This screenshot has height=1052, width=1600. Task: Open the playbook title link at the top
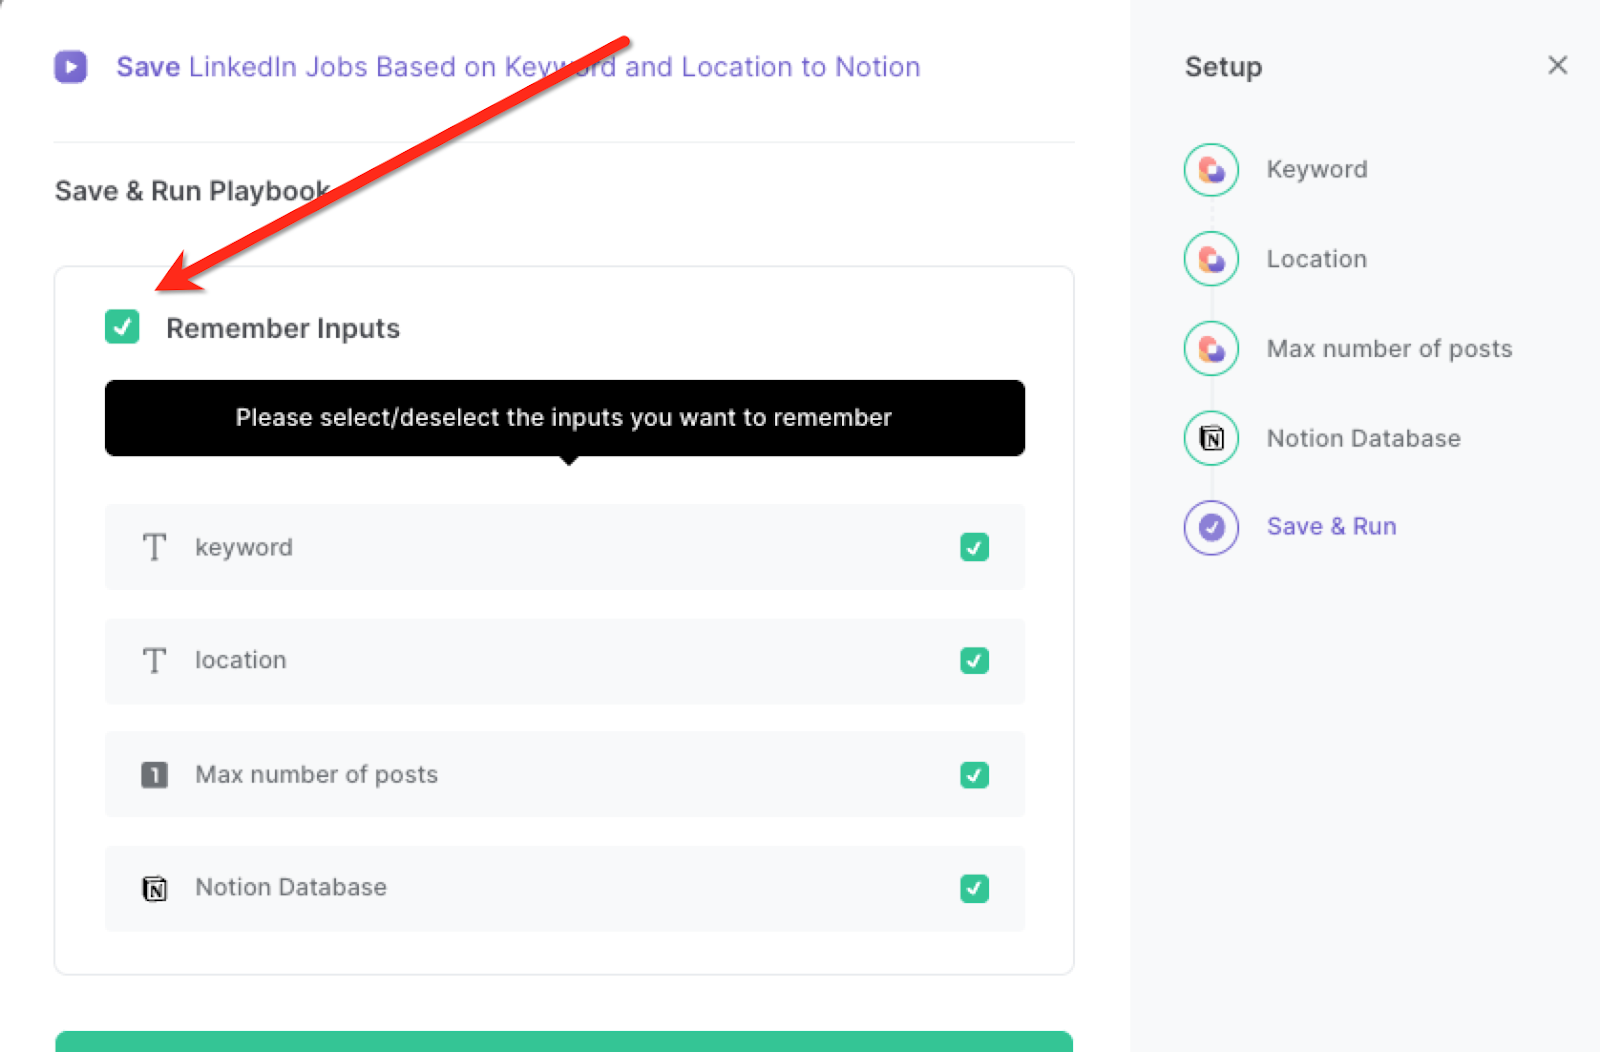click(x=520, y=66)
